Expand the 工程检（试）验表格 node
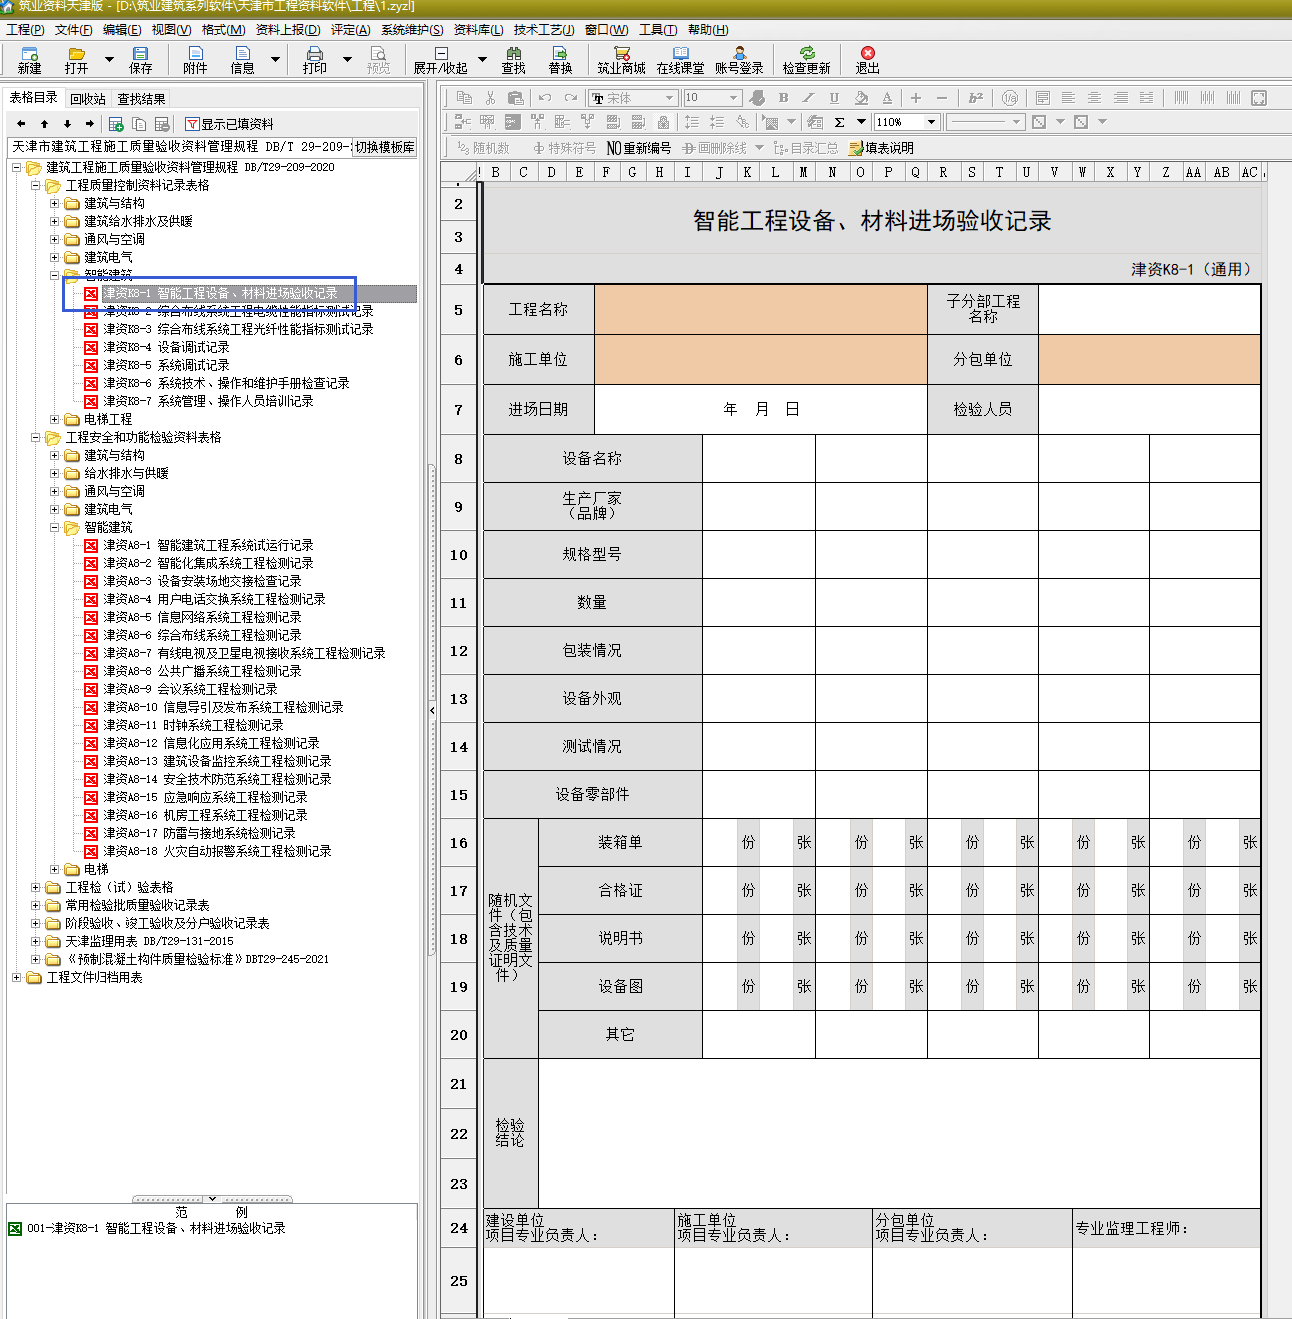This screenshot has width=1292, height=1319. (x=36, y=887)
